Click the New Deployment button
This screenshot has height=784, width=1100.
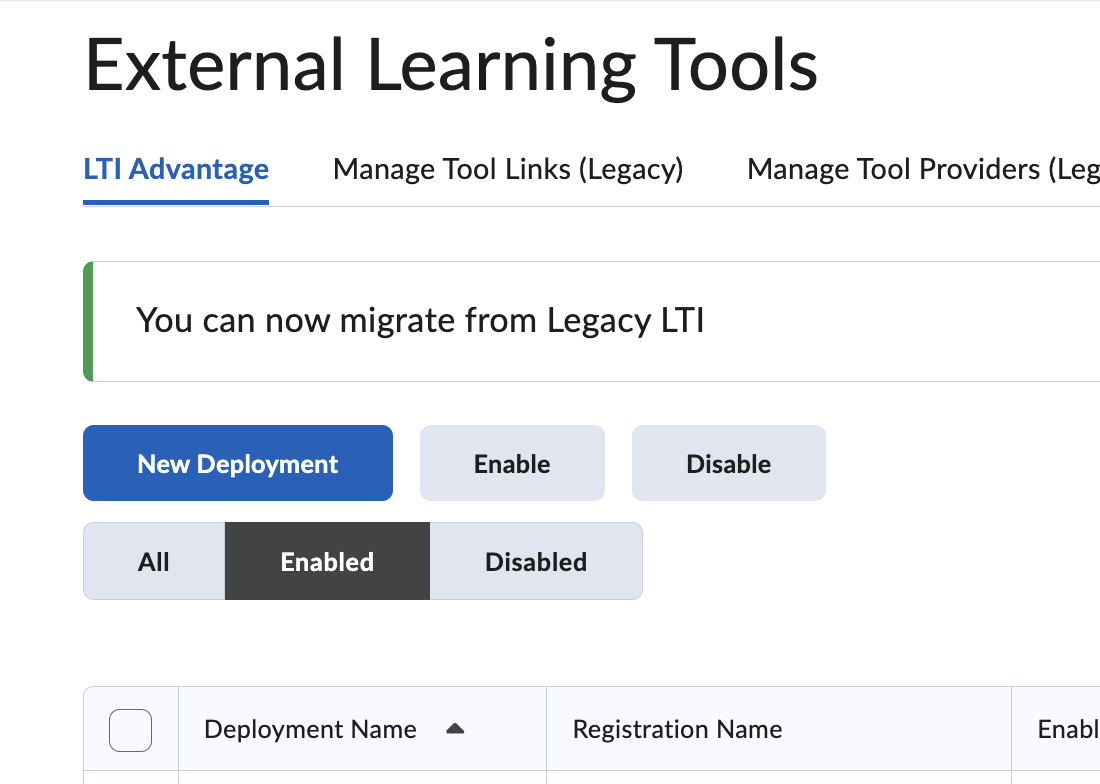(x=237, y=463)
